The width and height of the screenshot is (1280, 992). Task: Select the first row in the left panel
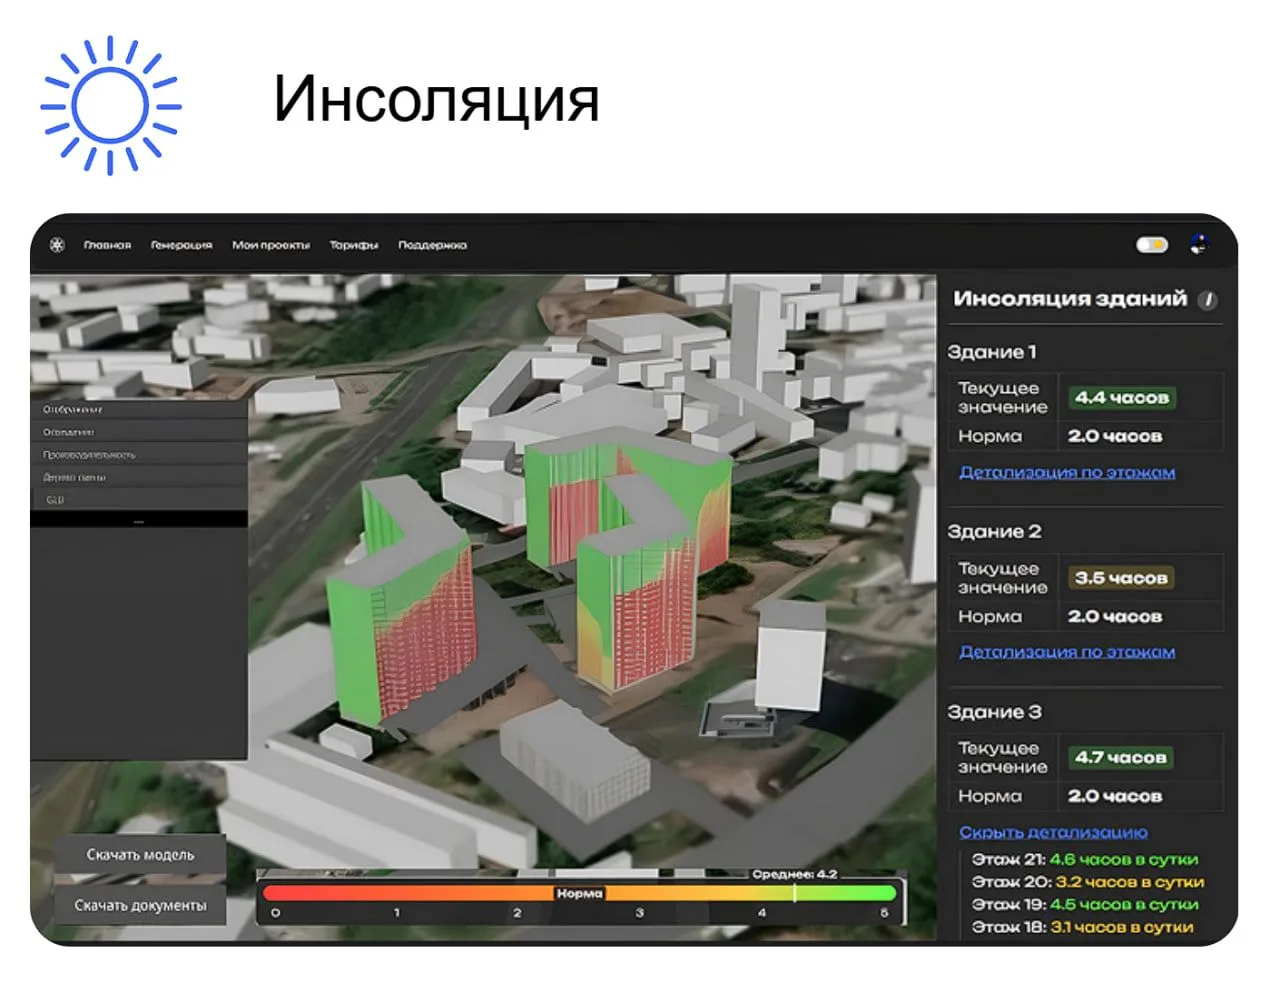click(139, 409)
